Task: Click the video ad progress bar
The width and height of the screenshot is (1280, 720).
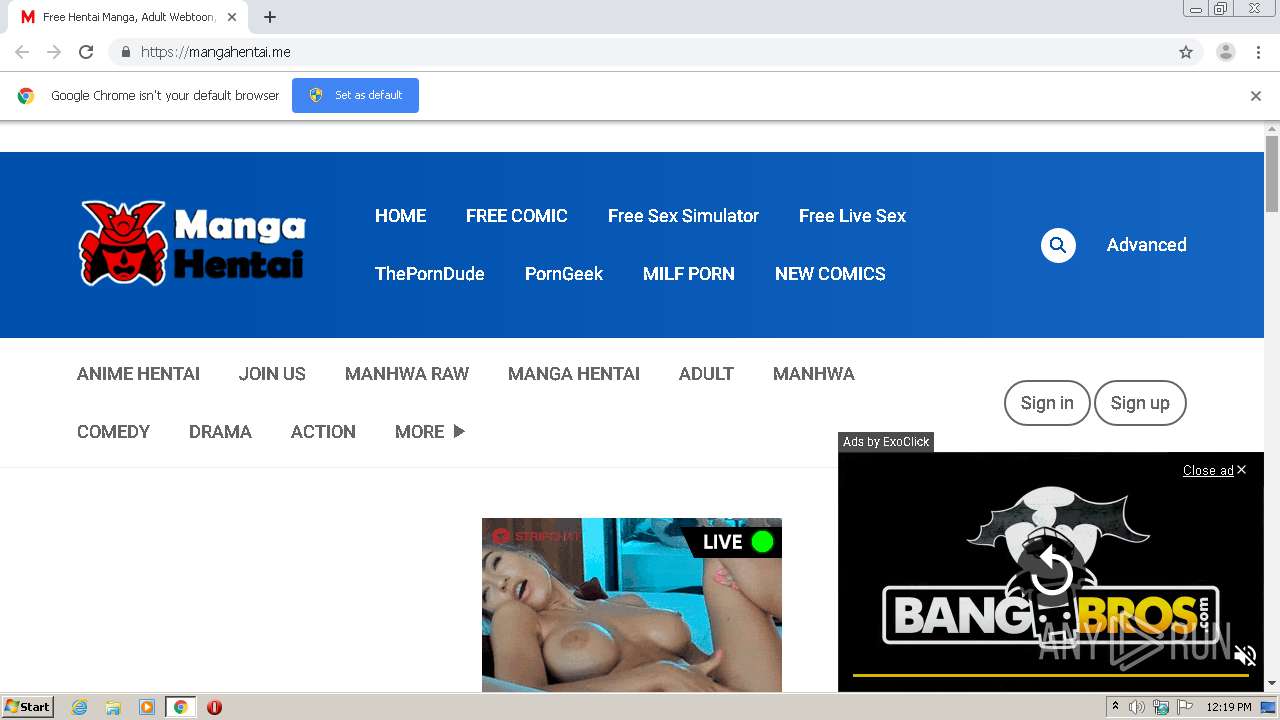Action: pyautogui.click(x=1051, y=676)
